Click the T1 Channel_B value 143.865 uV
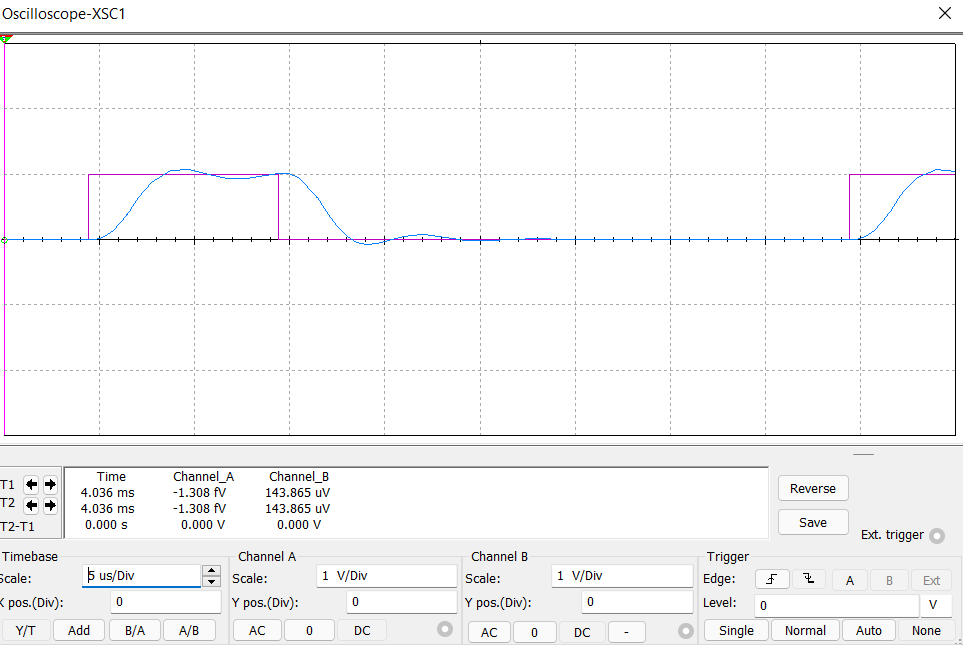The image size is (963, 645). [x=298, y=493]
